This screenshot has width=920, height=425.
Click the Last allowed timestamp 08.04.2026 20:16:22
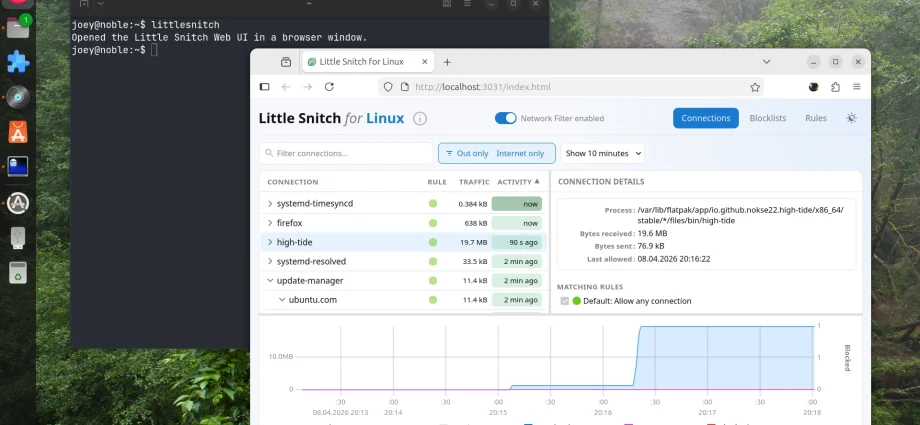tap(674, 259)
